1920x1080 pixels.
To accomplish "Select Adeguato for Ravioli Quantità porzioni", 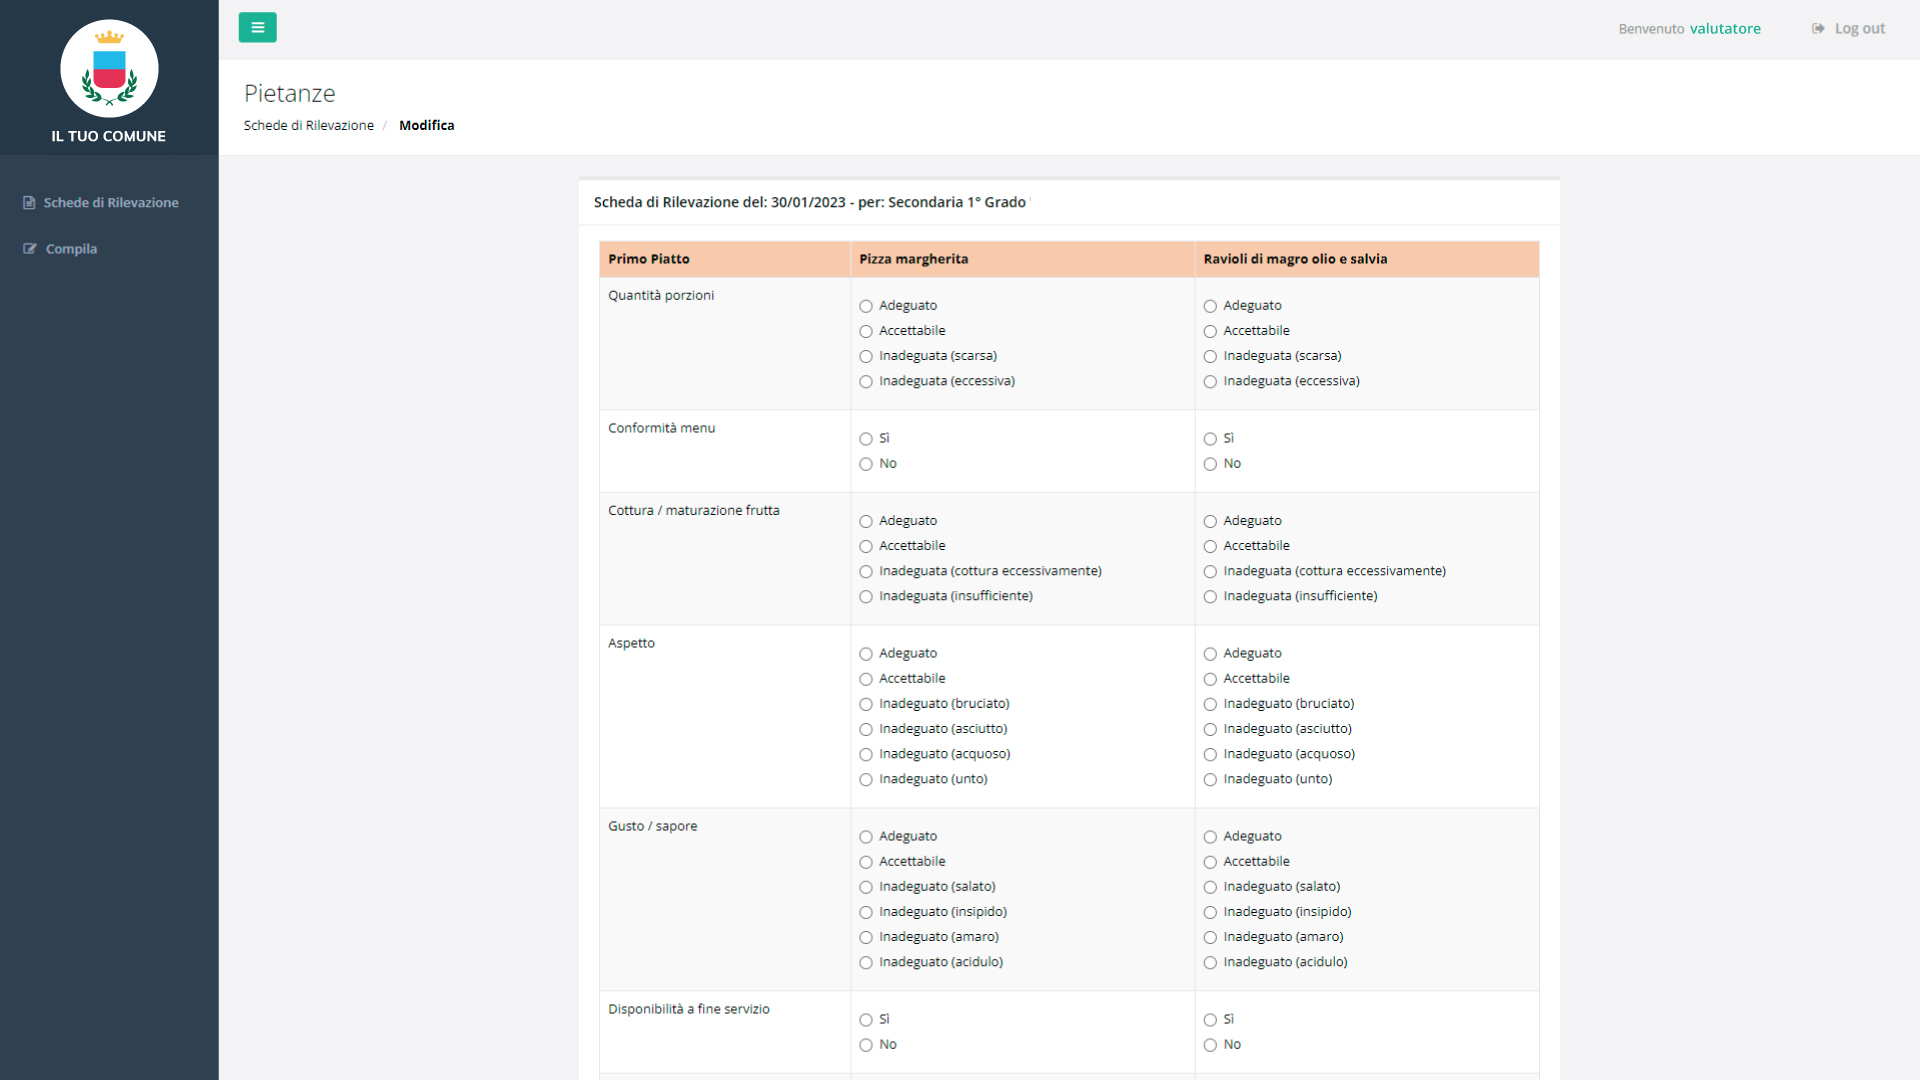I will click(1210, 306).
